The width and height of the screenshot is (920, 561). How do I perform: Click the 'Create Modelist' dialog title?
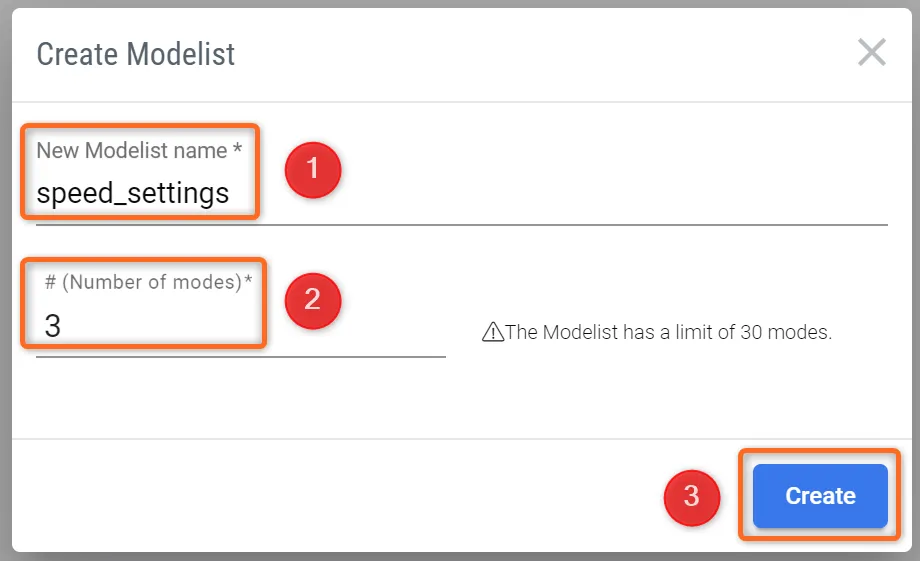[136, 54]
